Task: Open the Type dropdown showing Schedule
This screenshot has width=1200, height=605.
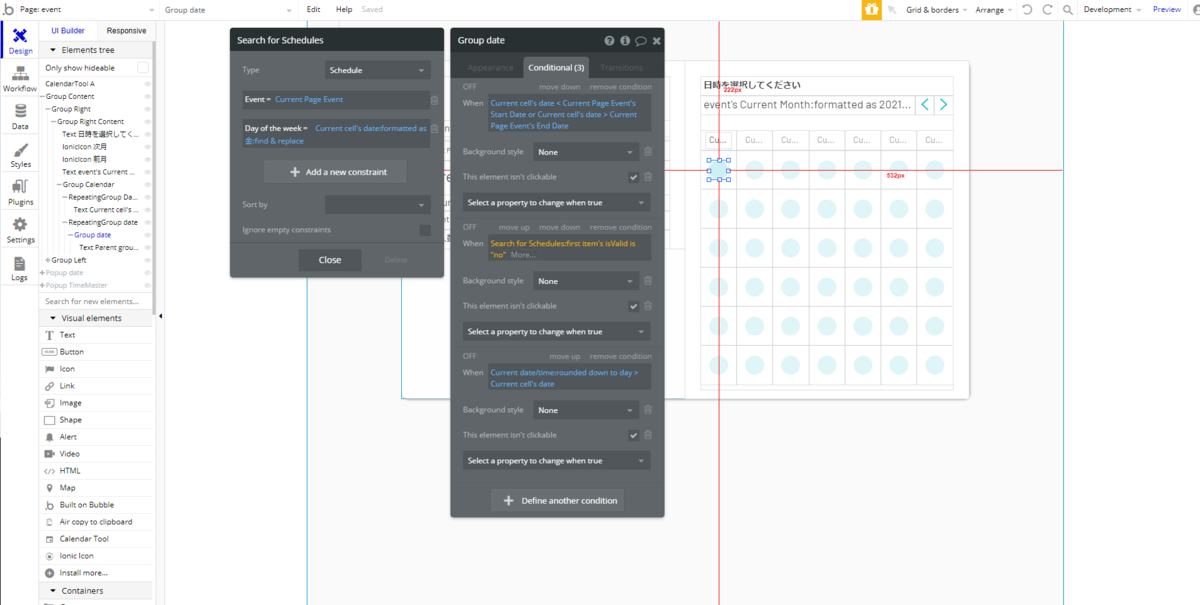Action: coord(378,70)
